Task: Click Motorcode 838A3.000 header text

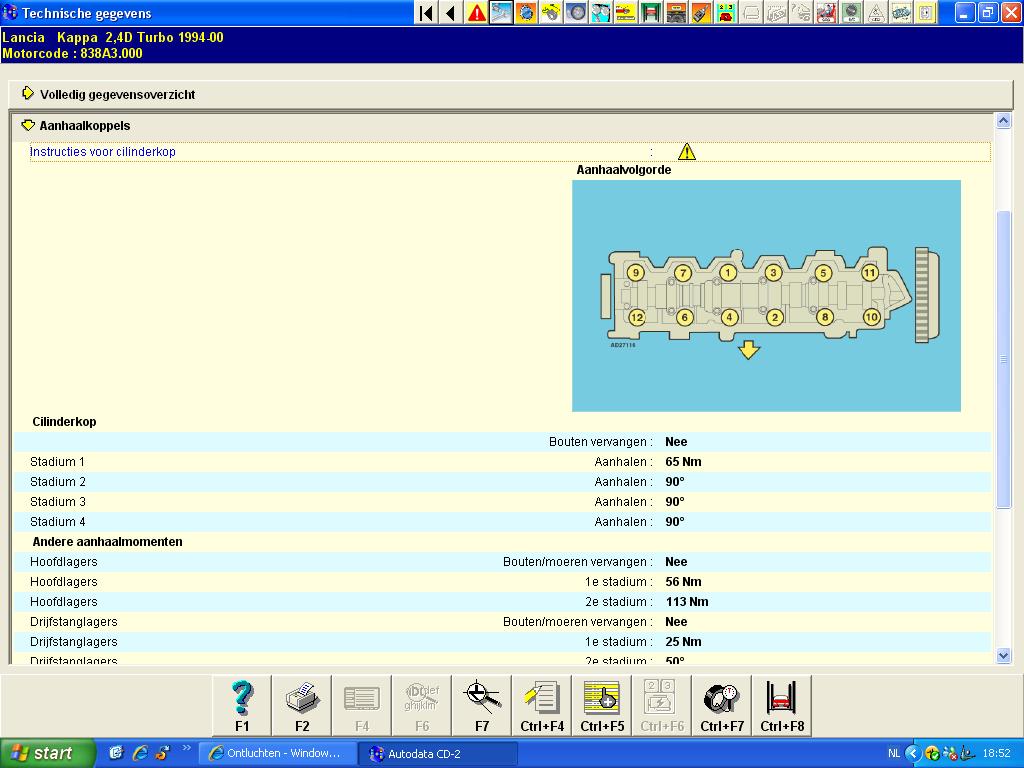Action: 72,54
